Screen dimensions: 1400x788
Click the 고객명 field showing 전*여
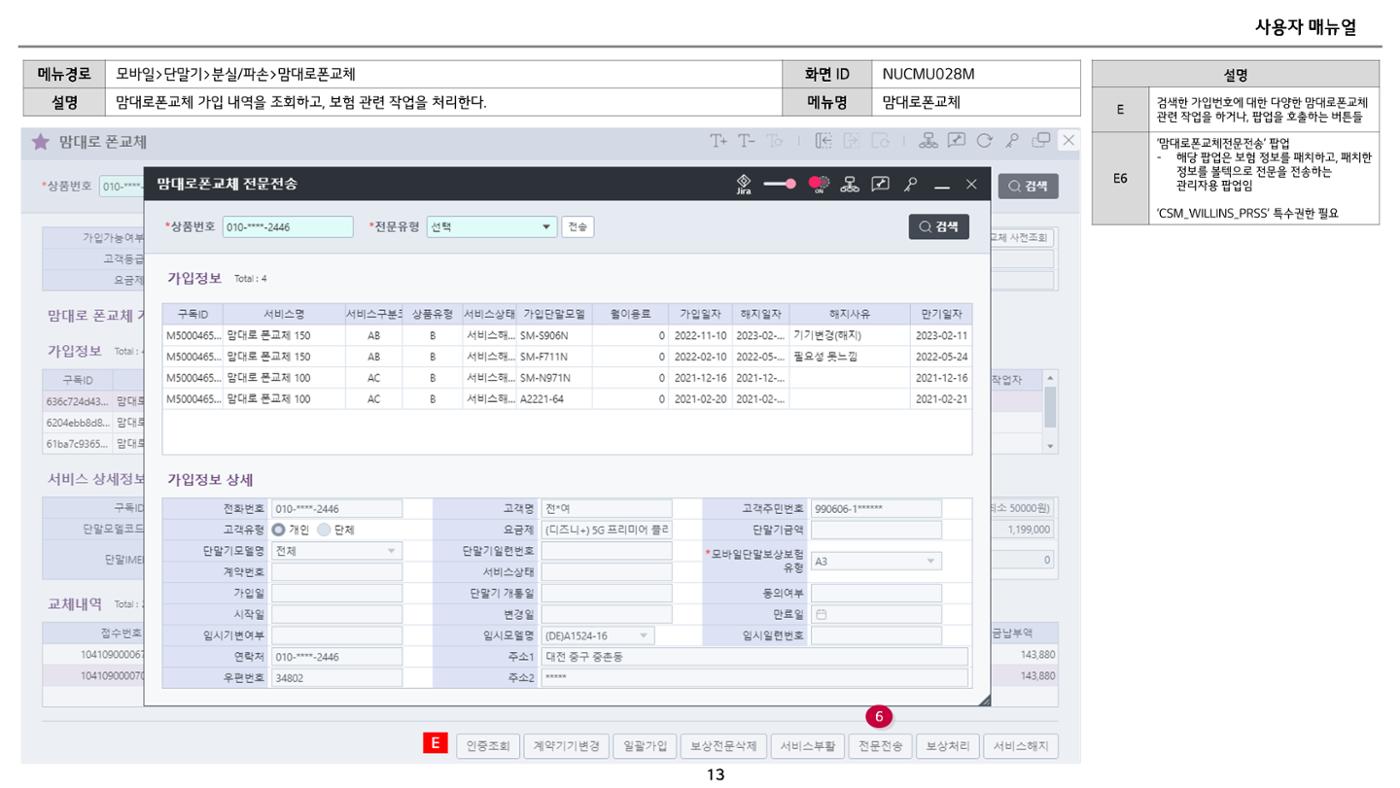(606, 508)
